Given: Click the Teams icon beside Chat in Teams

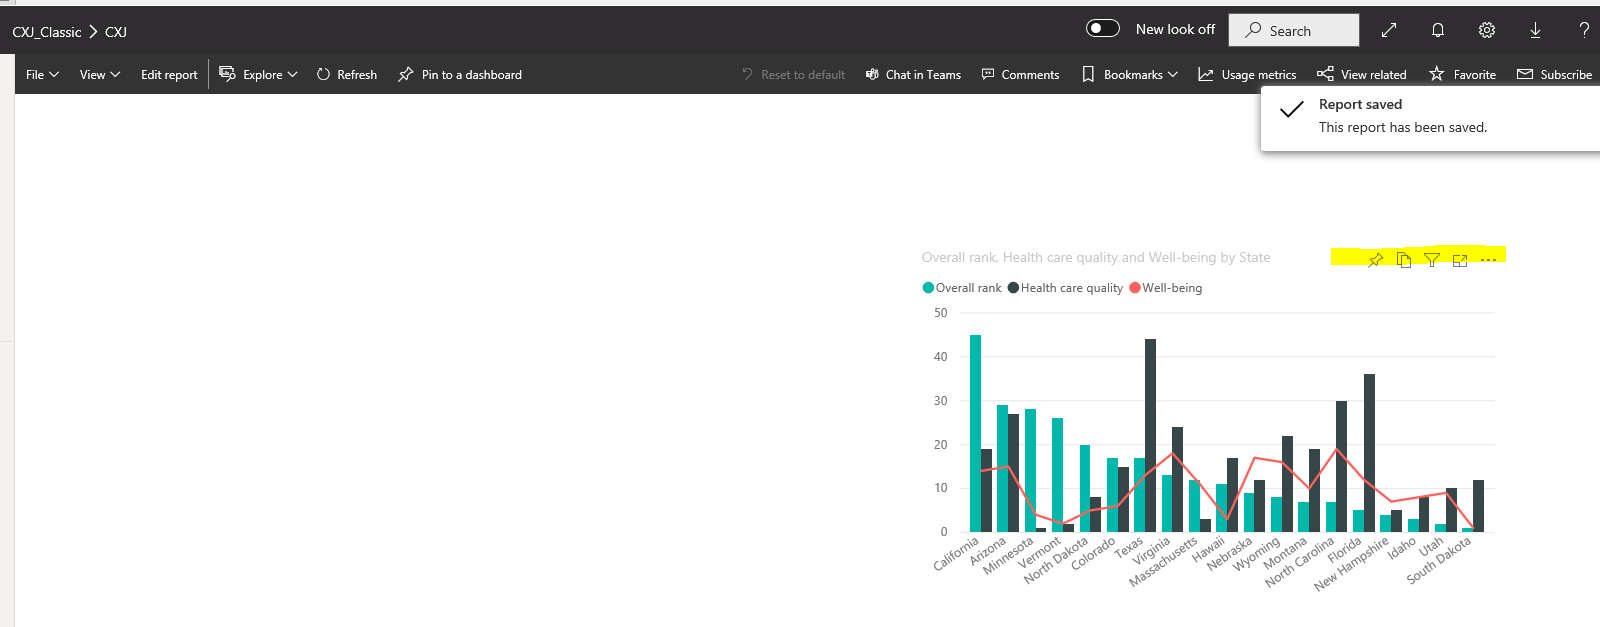Looking at the screenshot, I should [x=872, y=75].
